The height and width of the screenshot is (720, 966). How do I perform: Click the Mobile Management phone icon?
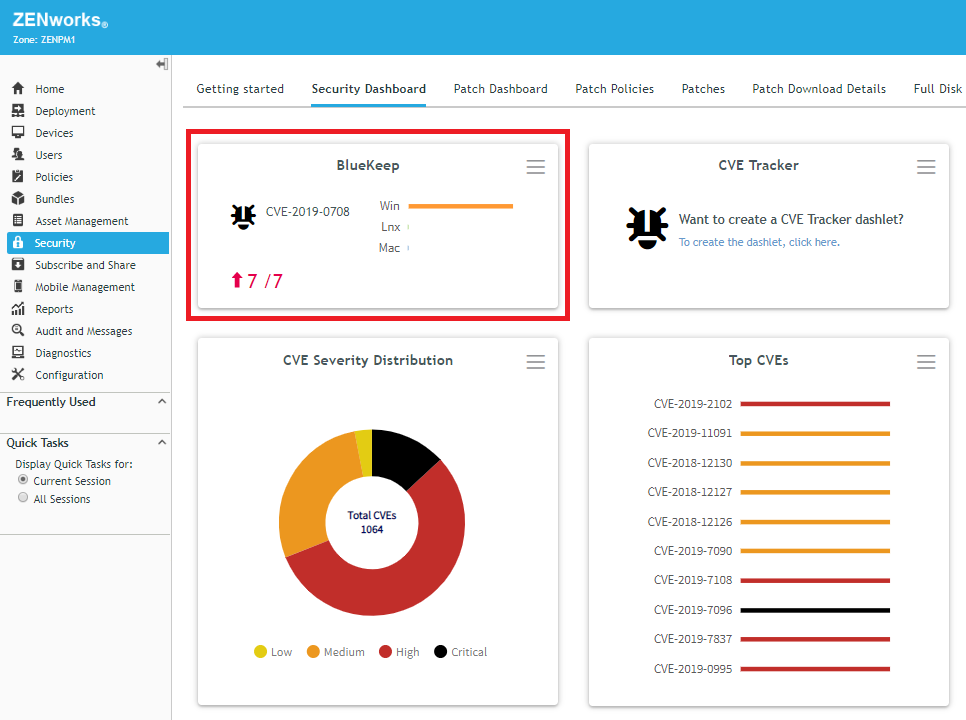point(18,286)
